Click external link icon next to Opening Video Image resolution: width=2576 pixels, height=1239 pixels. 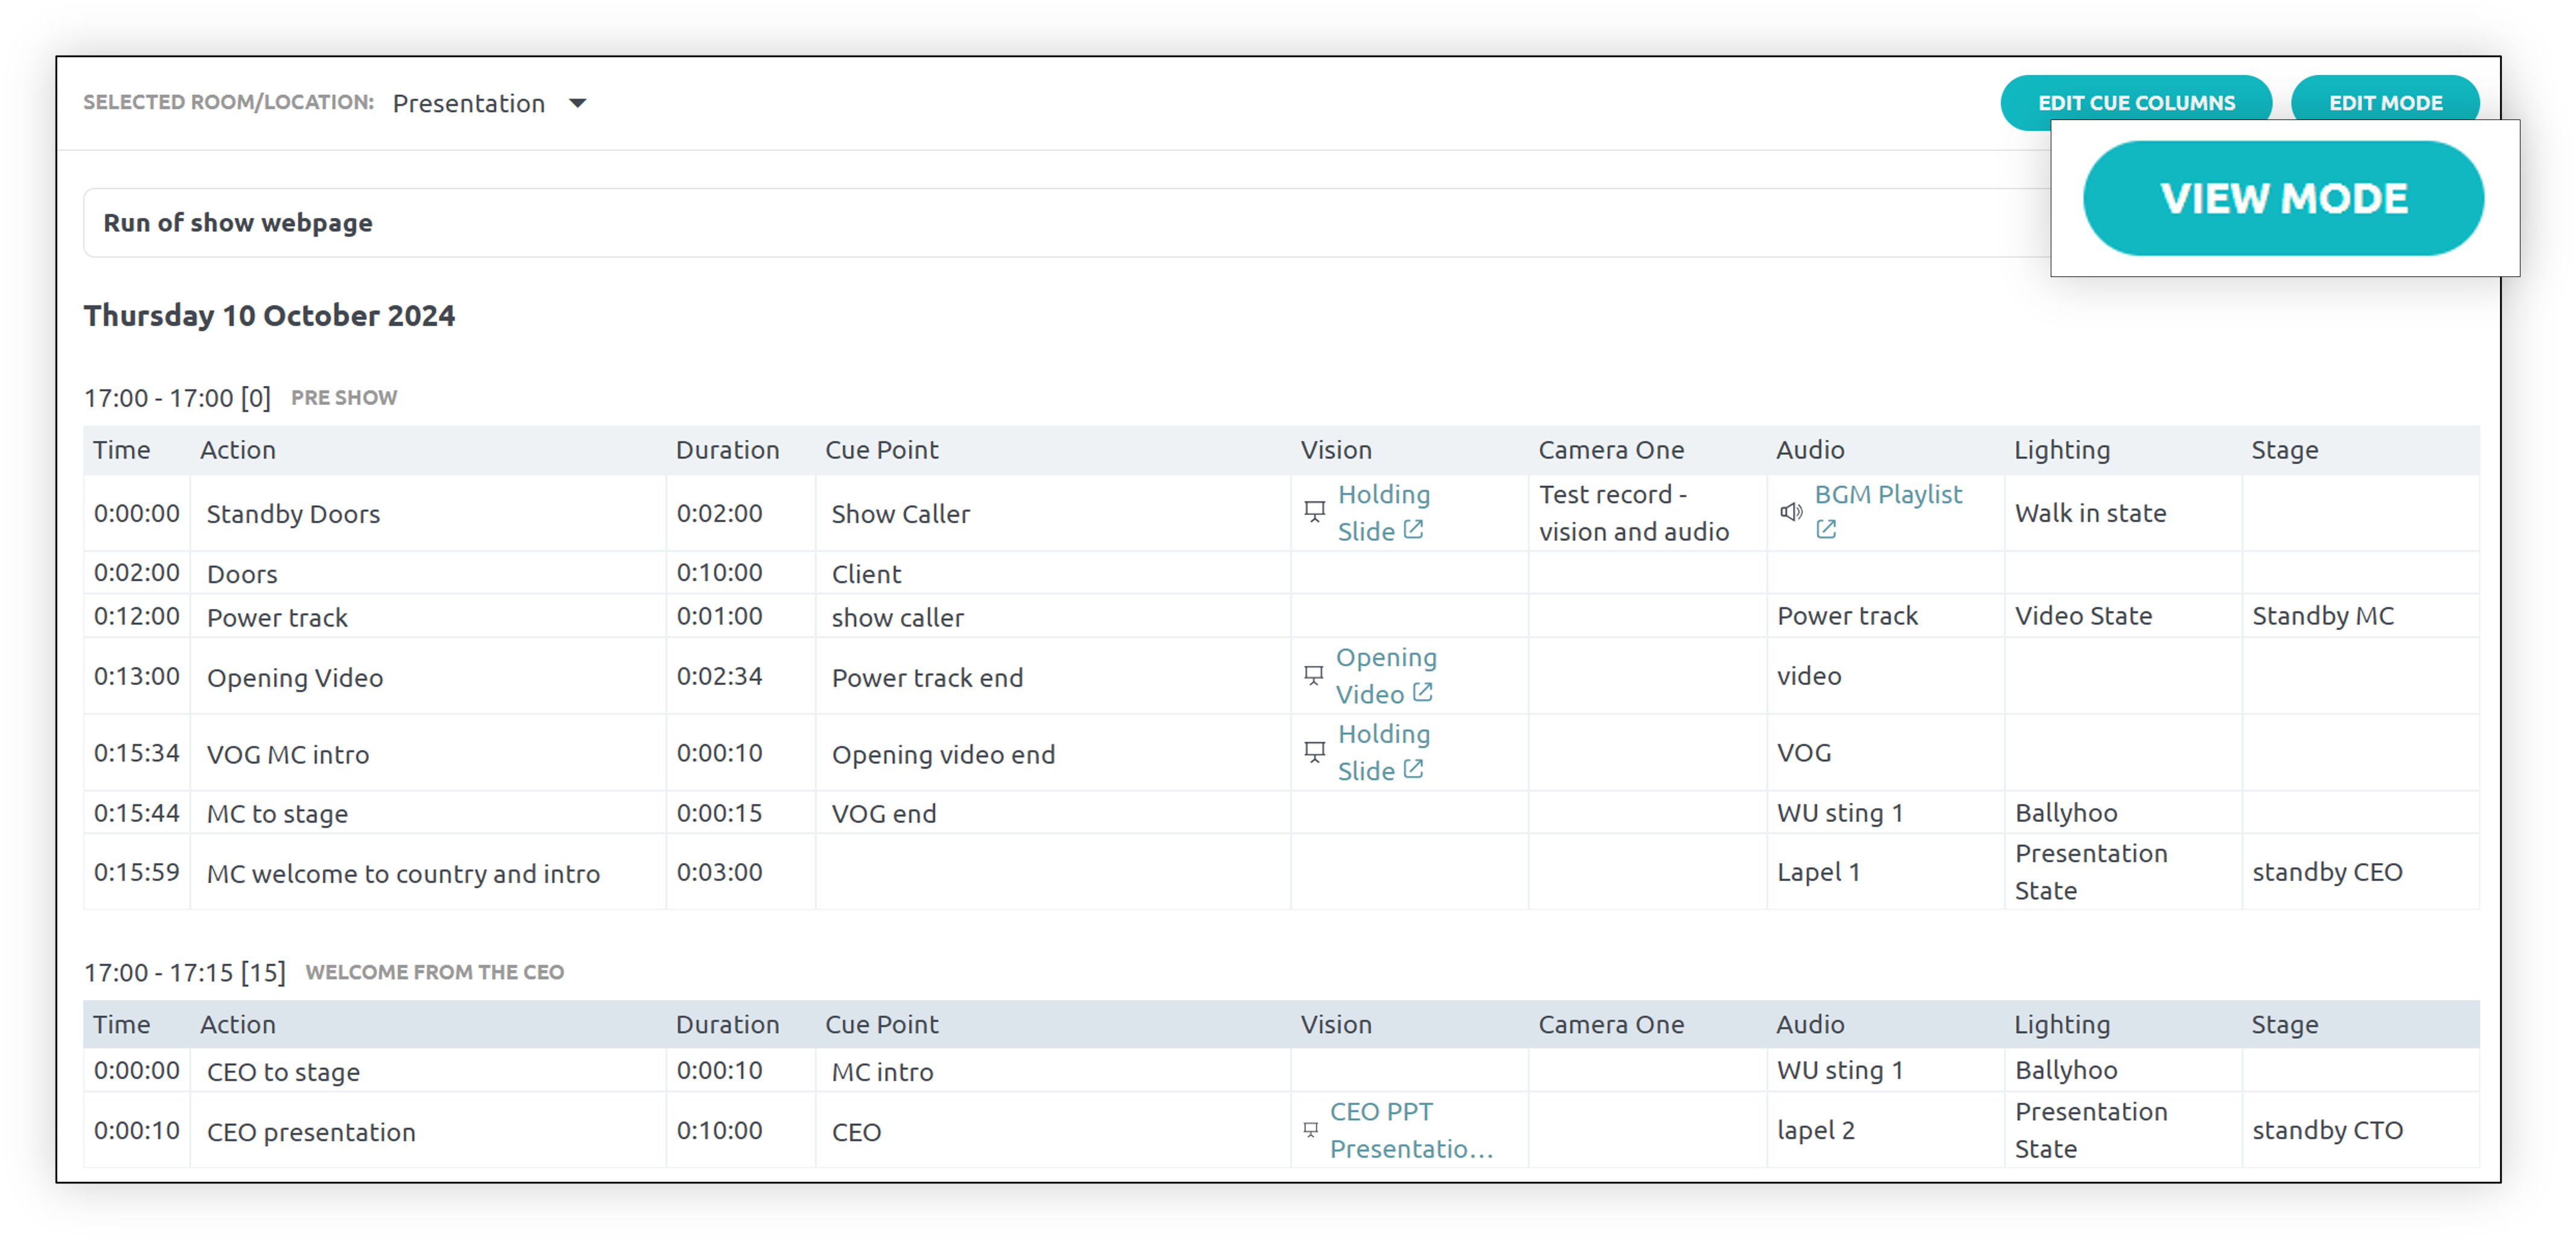point(1422,692)
